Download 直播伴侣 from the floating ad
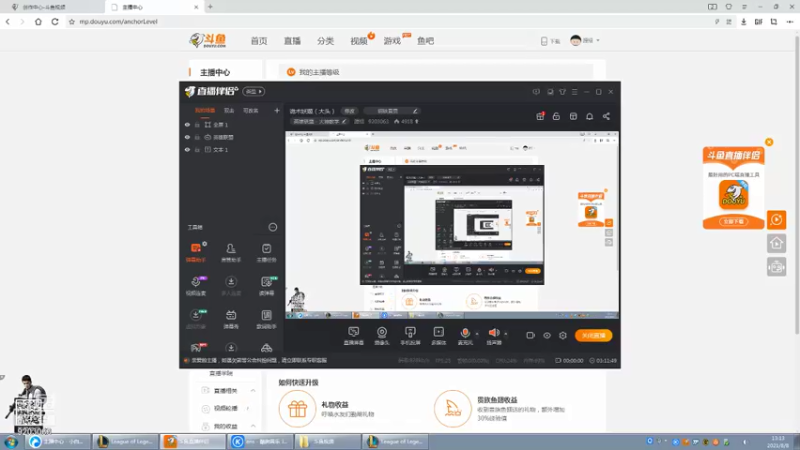The image size is (800, 450). 734,221
